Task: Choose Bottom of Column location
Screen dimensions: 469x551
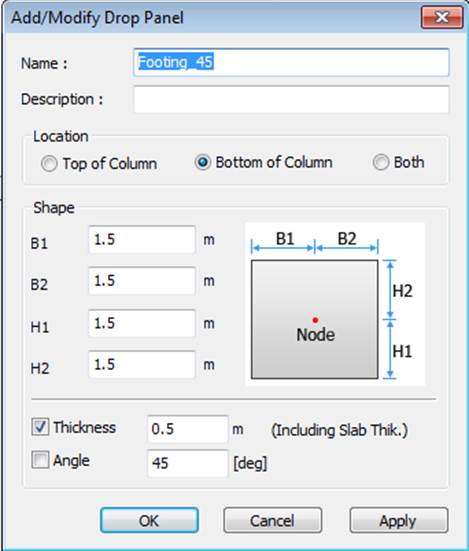Action: (x=203, y=162)
